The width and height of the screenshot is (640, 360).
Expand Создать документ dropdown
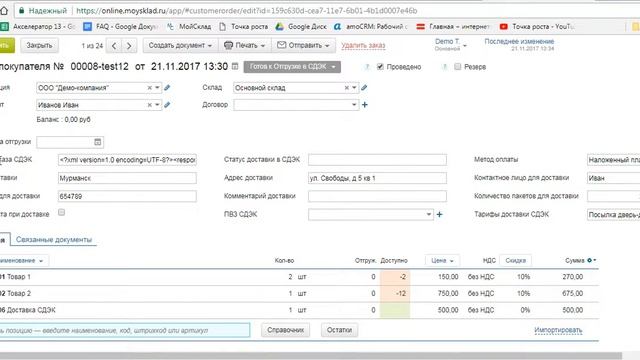[180, 45]
